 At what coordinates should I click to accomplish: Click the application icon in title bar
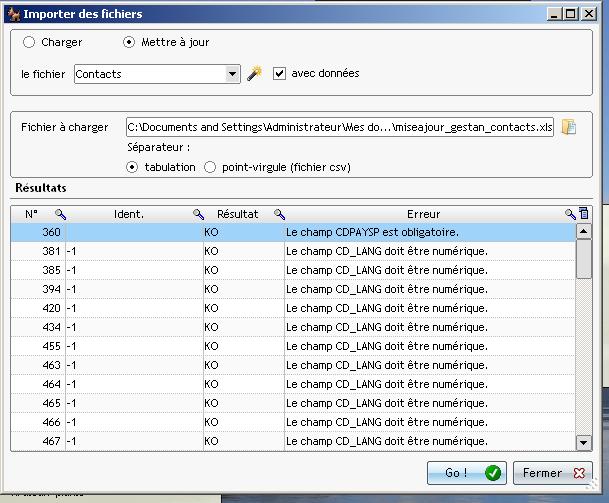coord(14,14)
